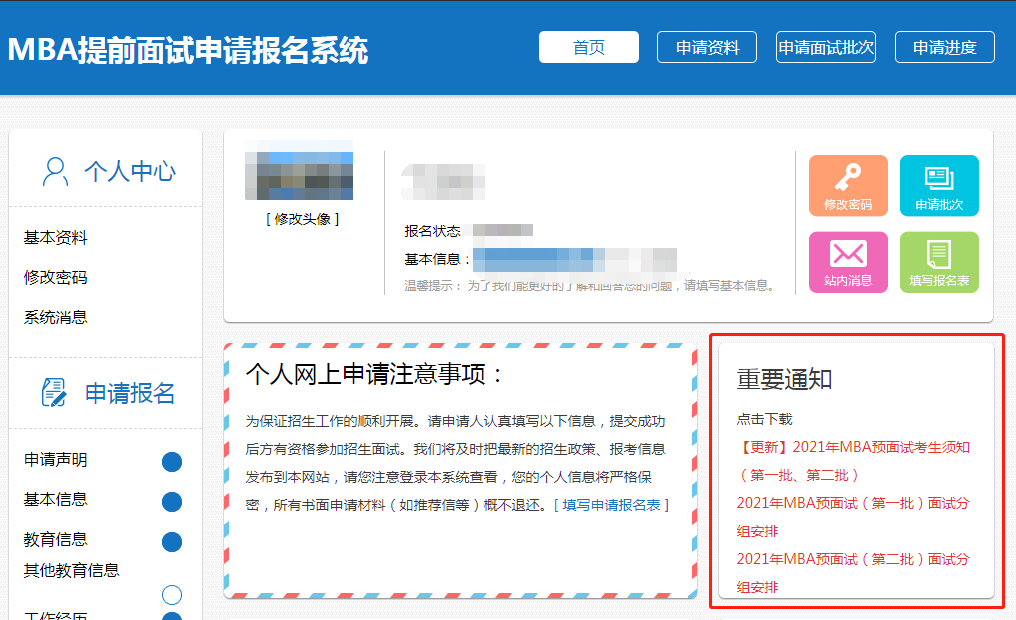This screenshot has height=620, width=1016.
Task: Click the empty circle under 其他教育信息
Action: [x=172, y=595]
